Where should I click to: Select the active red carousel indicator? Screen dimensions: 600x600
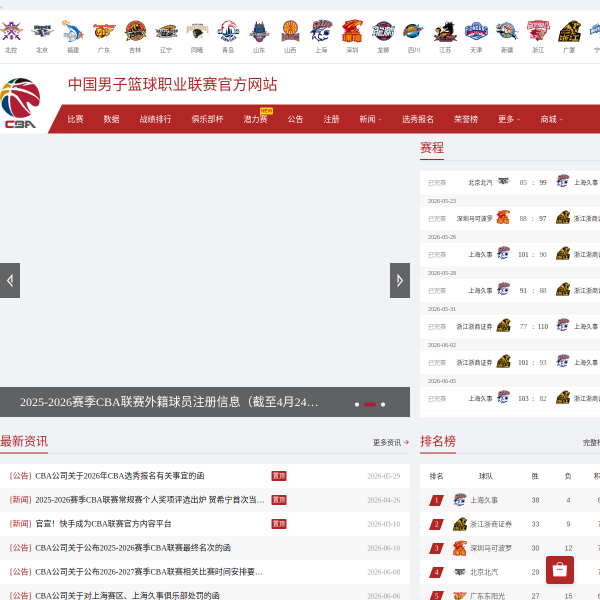tap(370, 404)
